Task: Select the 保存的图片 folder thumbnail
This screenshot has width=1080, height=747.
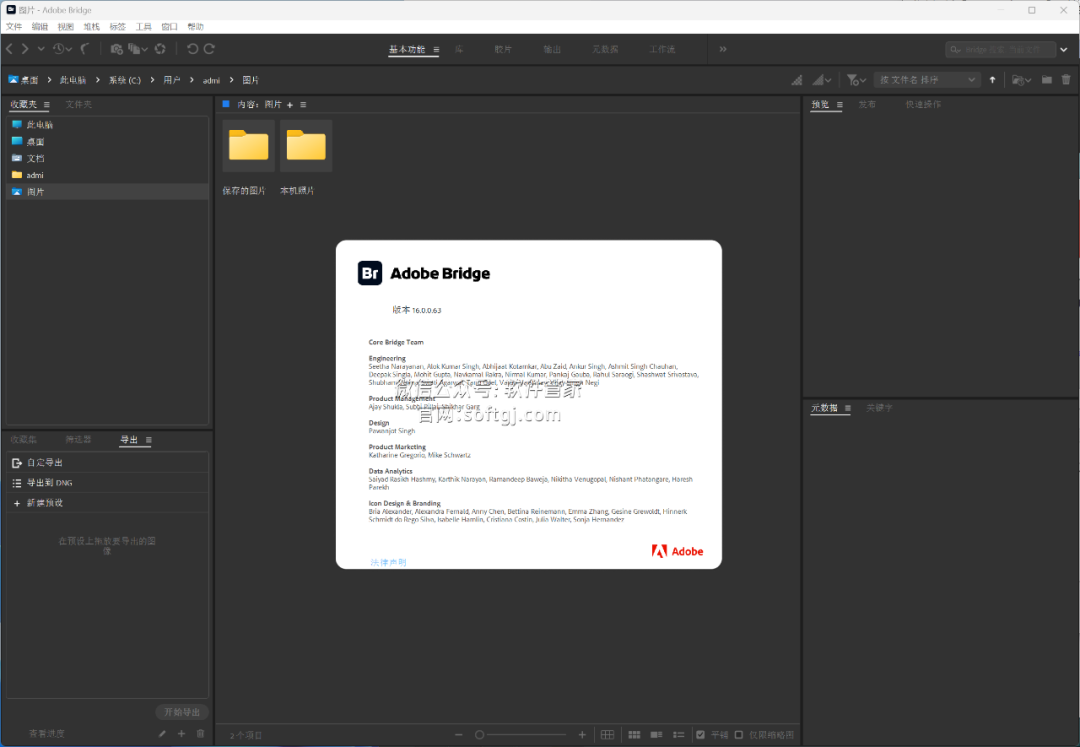Action: coord(248,146)
